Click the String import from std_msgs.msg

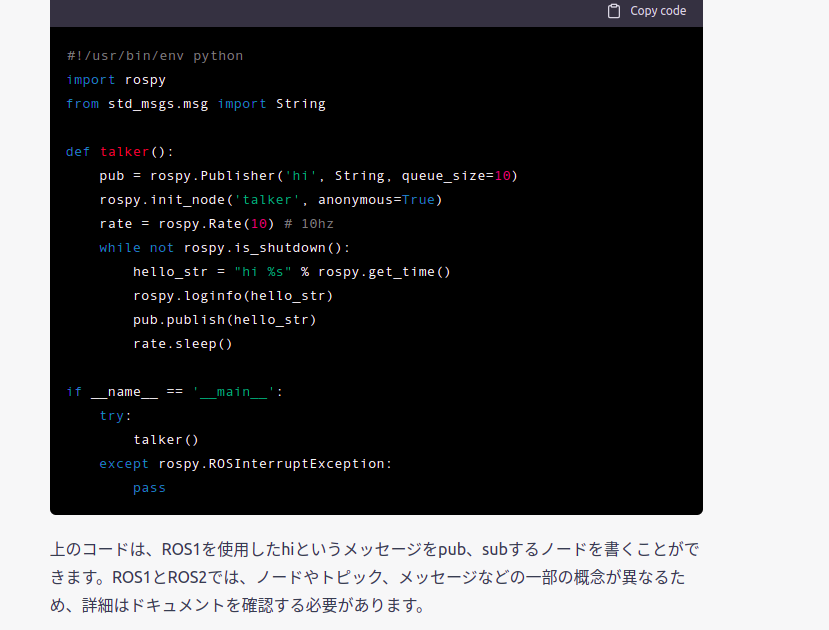pos(301,103)
